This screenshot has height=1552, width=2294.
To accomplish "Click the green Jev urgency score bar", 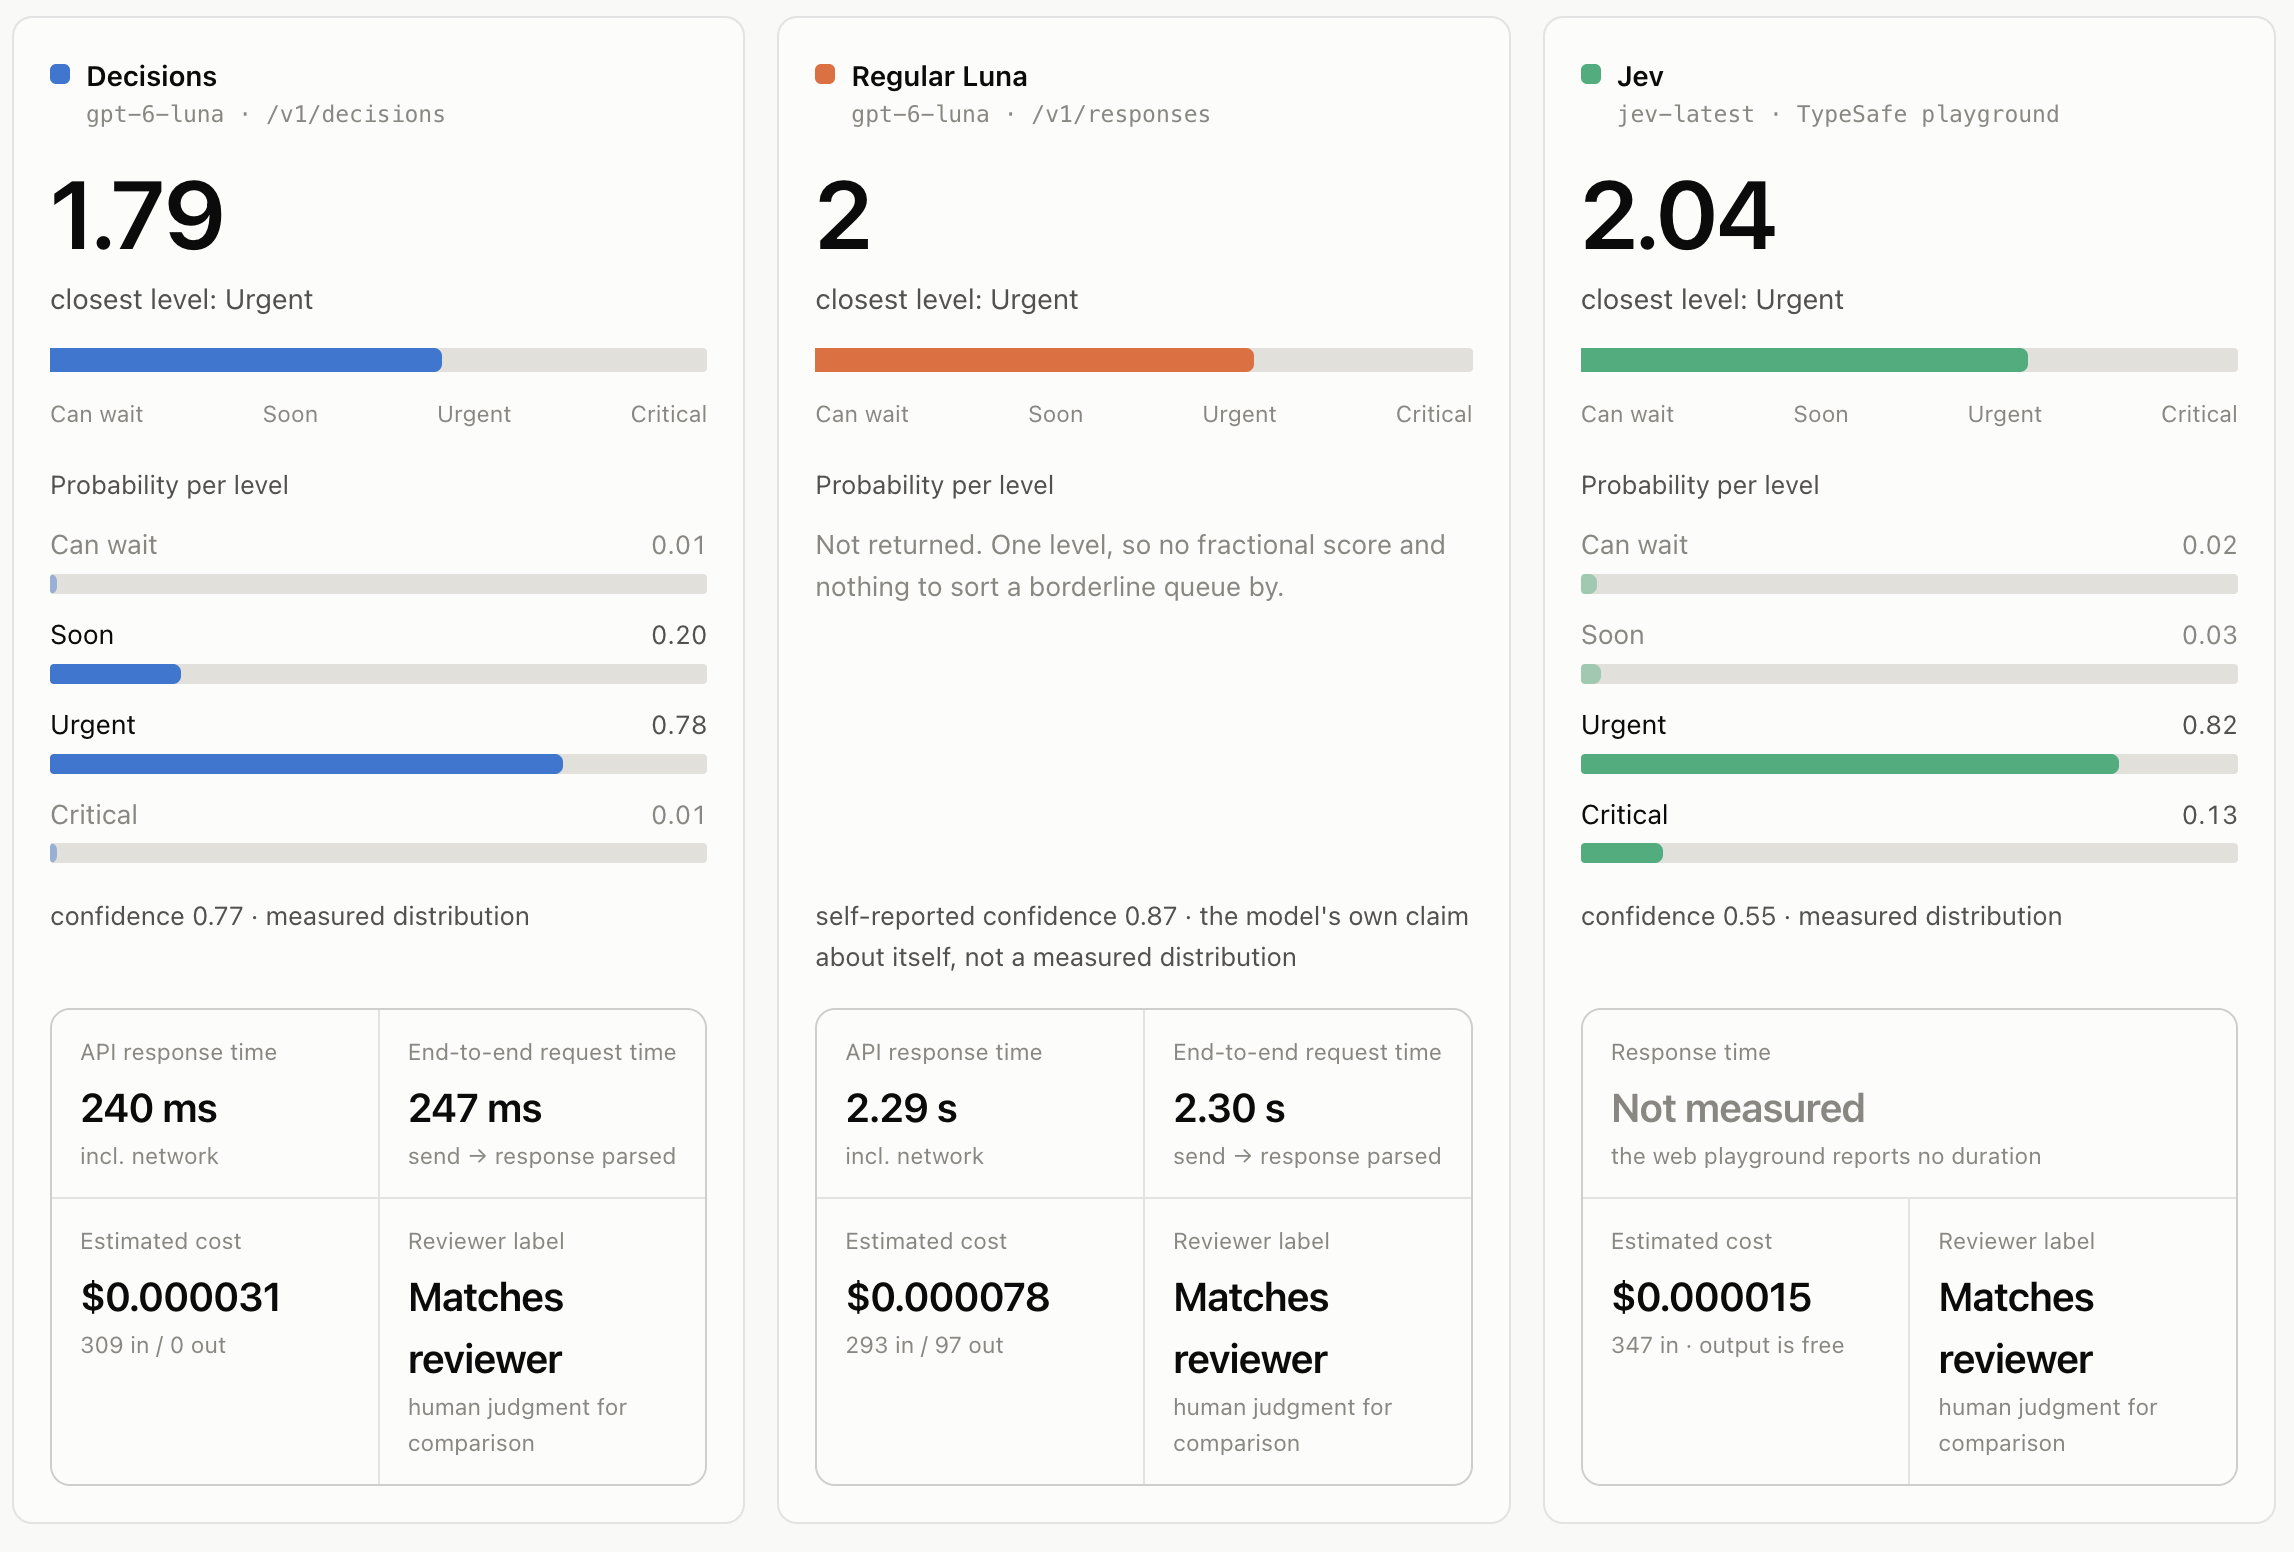I will click(1909, 360).
